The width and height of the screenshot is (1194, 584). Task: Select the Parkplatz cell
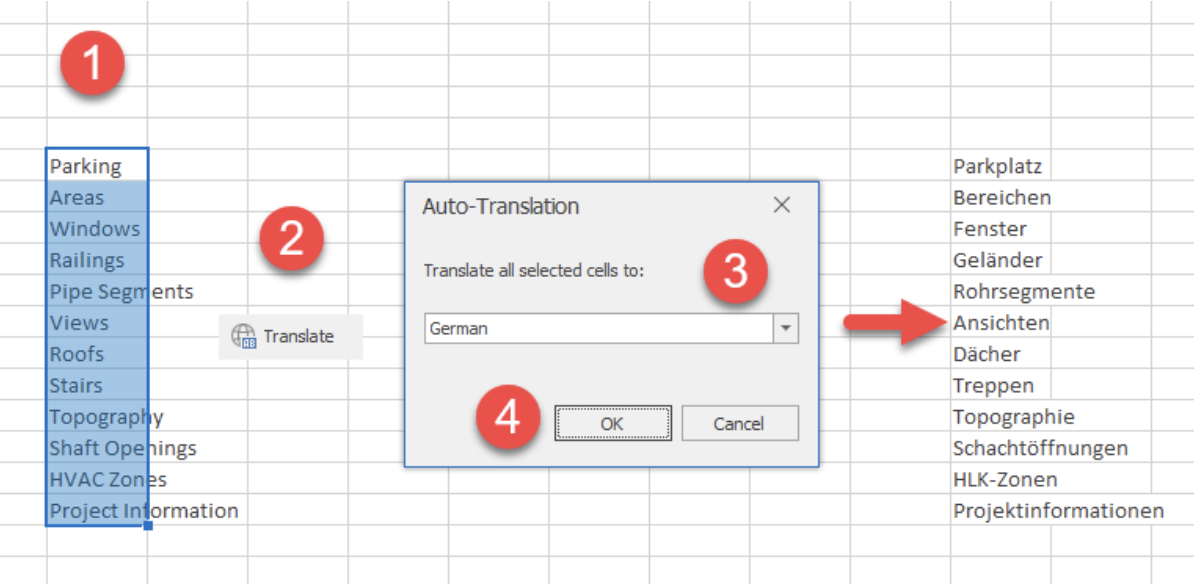point(1001,165)
